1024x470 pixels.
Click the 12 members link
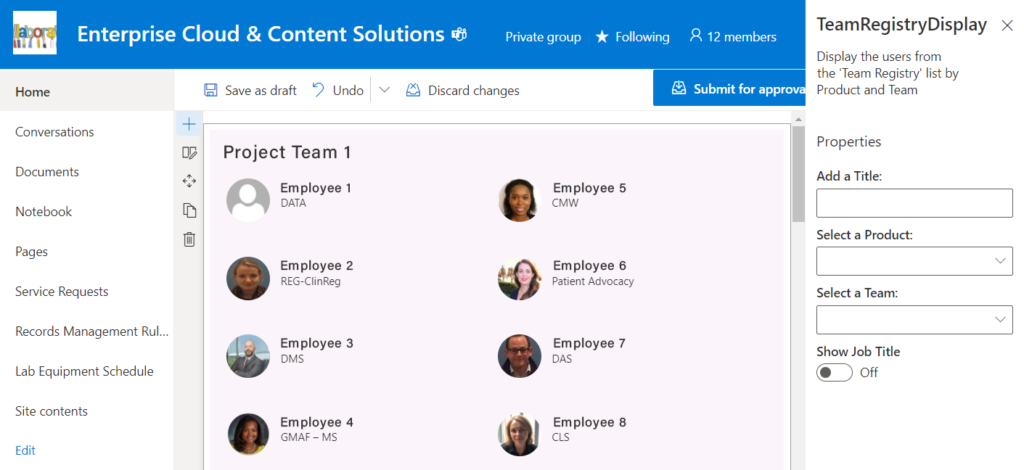coord(733,37)
